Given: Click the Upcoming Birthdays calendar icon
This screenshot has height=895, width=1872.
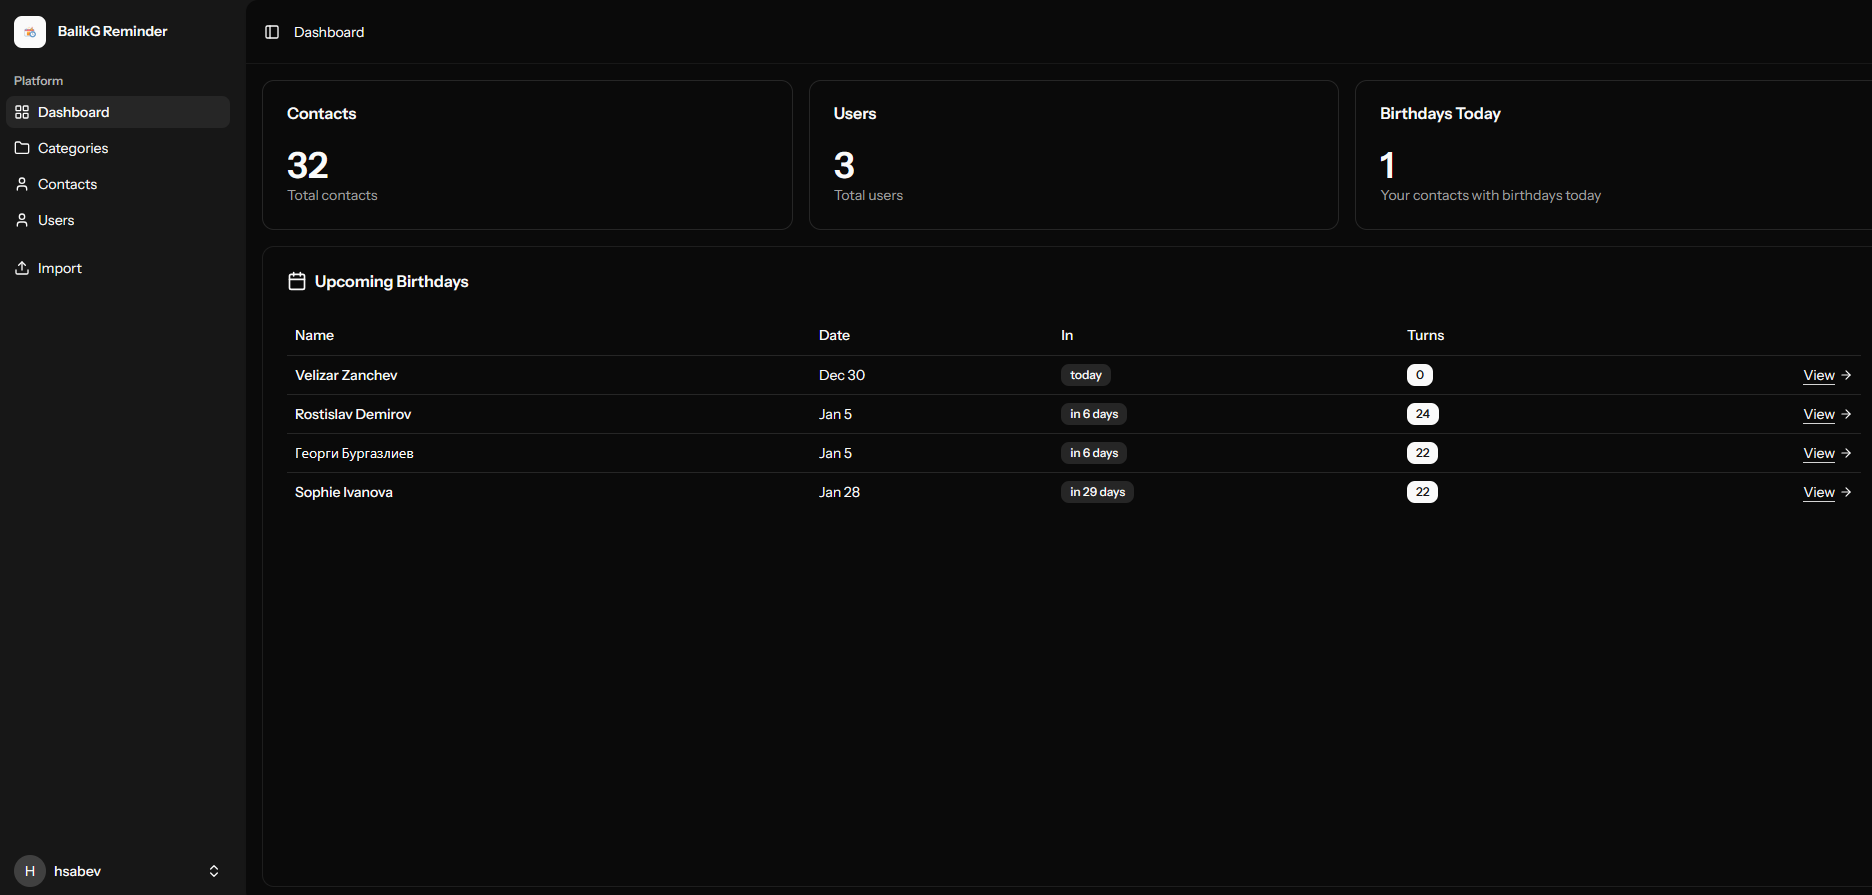Looking at the screenshot, I should click(x=297, y=281).
